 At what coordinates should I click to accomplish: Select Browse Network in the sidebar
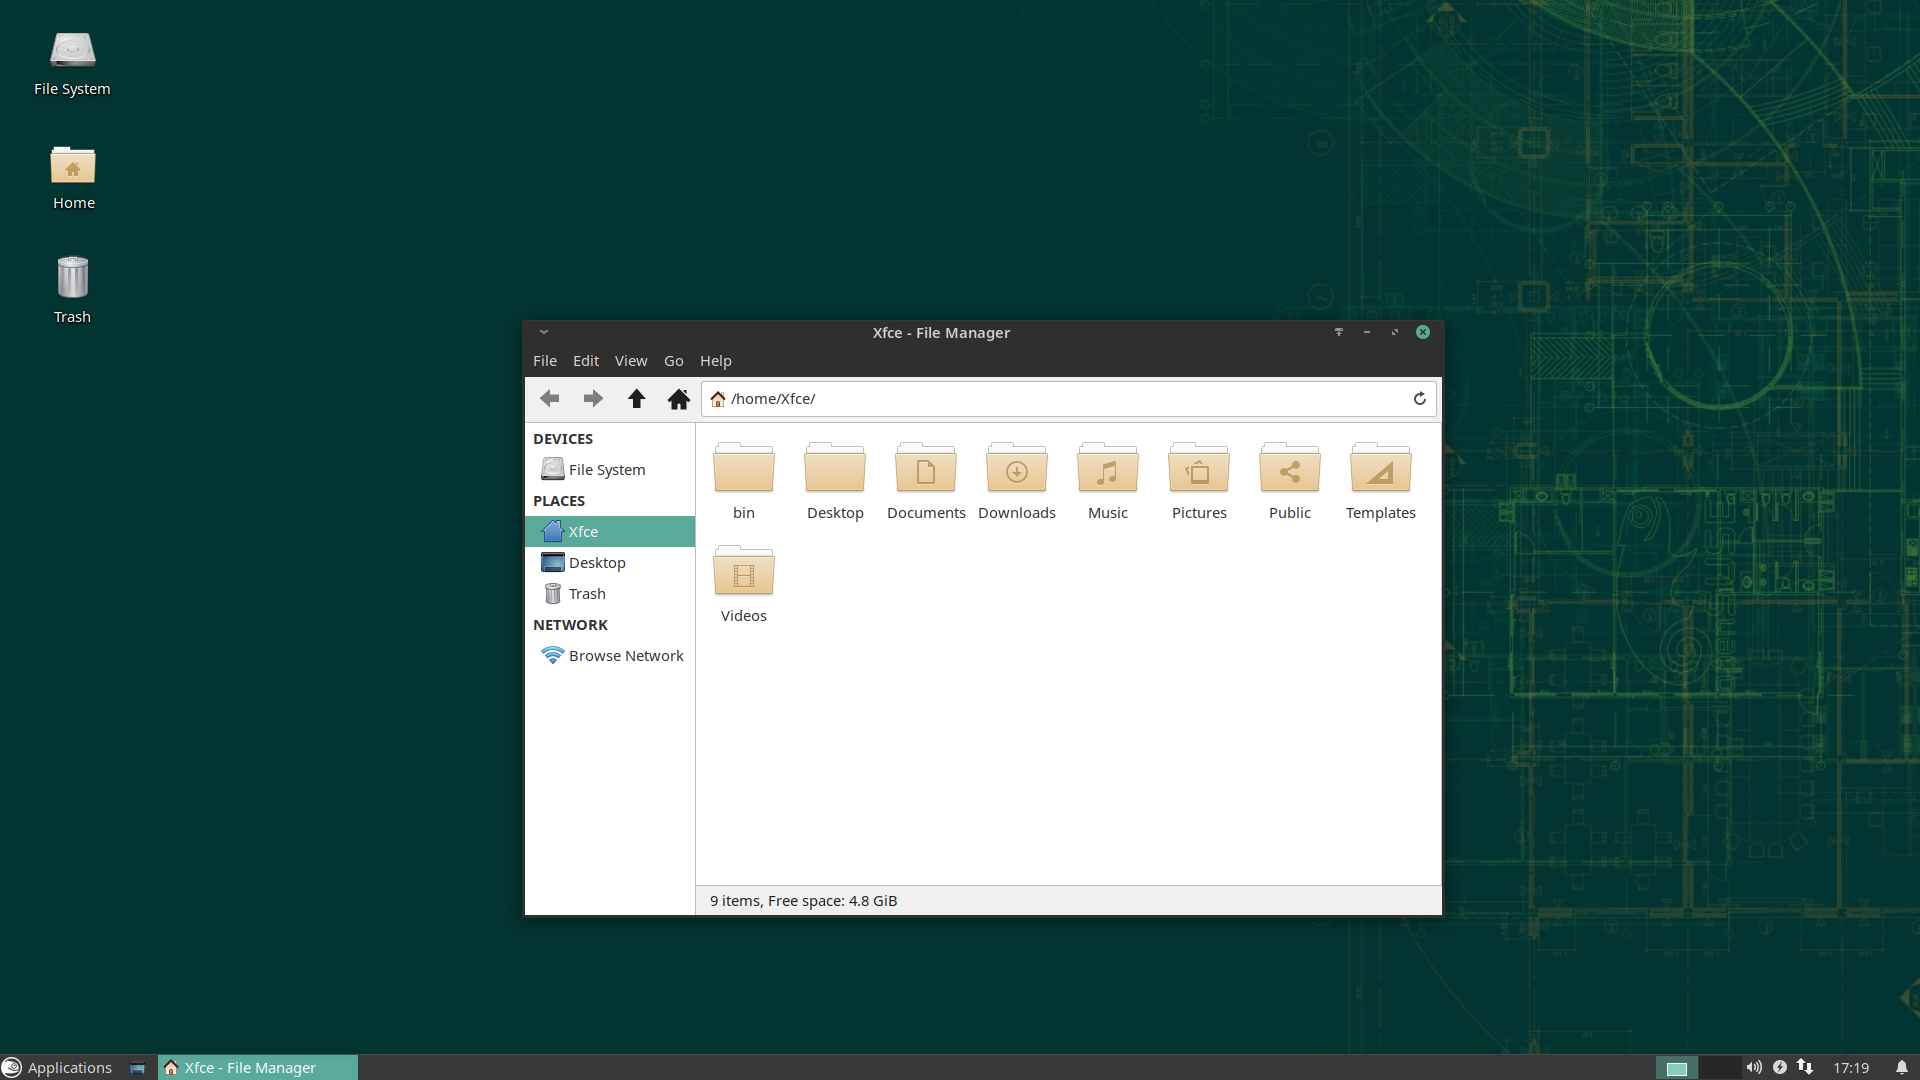coord(625,656)
